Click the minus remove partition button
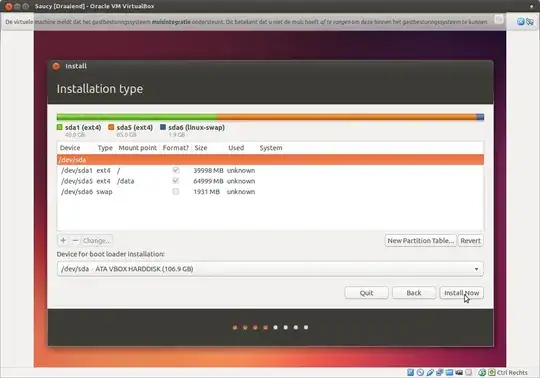This screenshot has height=378, width=540. pyautogui.click(x=75, y=240)
